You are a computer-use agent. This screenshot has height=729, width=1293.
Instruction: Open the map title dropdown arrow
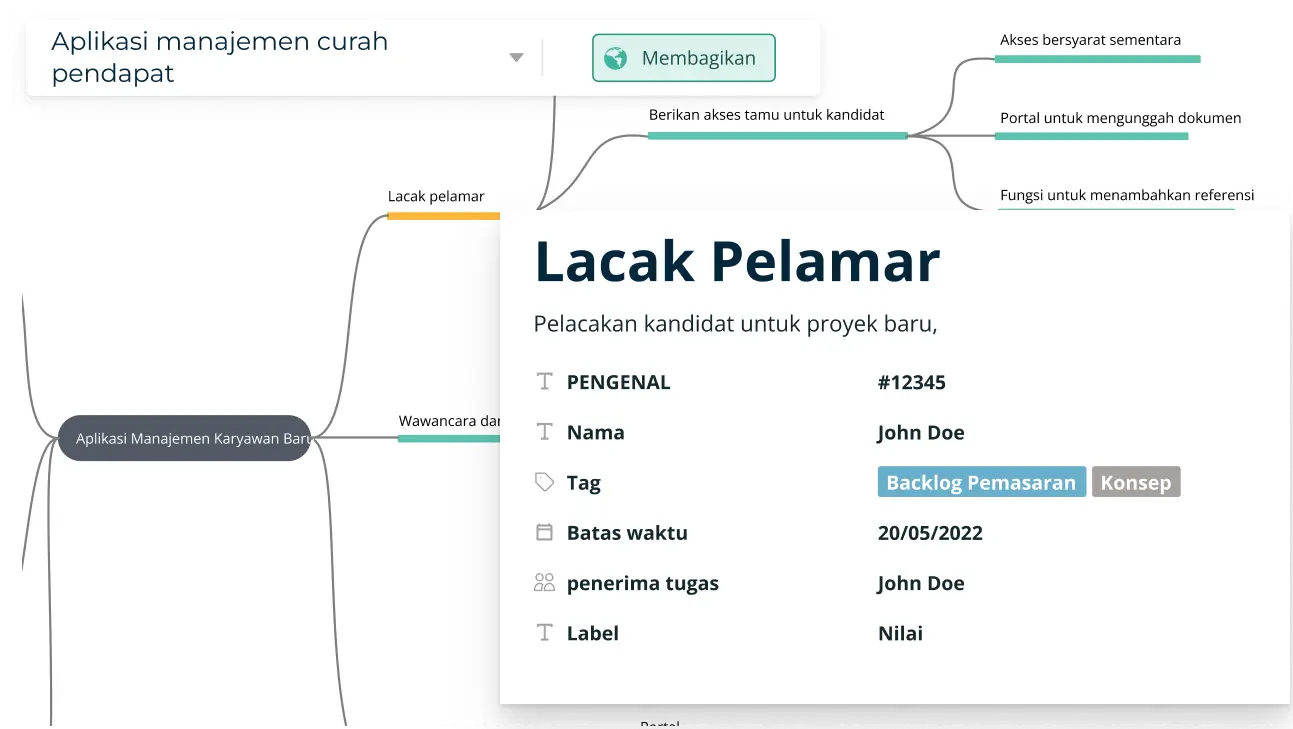pyautogui.click(x=516, y=58)
